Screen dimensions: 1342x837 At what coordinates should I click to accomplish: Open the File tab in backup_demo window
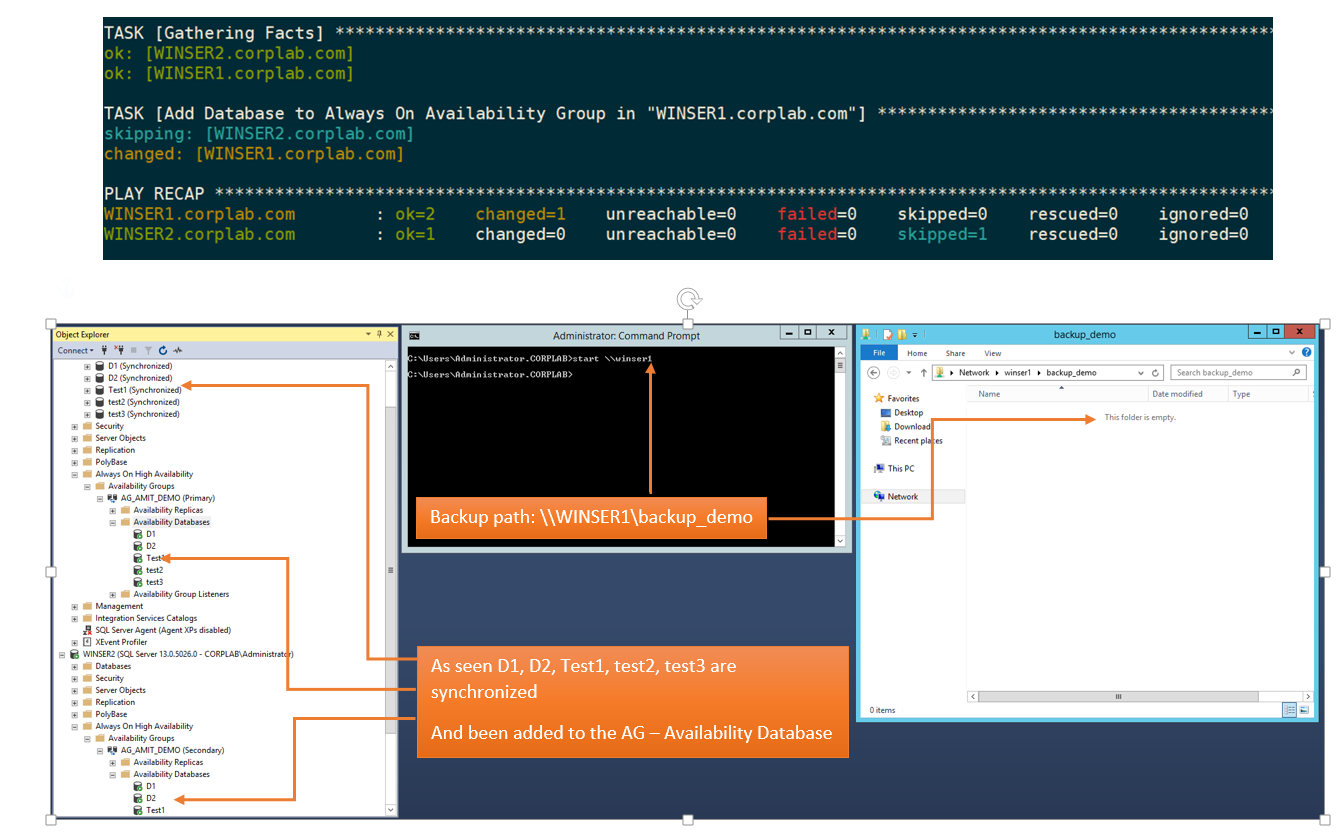pos(879,353)
